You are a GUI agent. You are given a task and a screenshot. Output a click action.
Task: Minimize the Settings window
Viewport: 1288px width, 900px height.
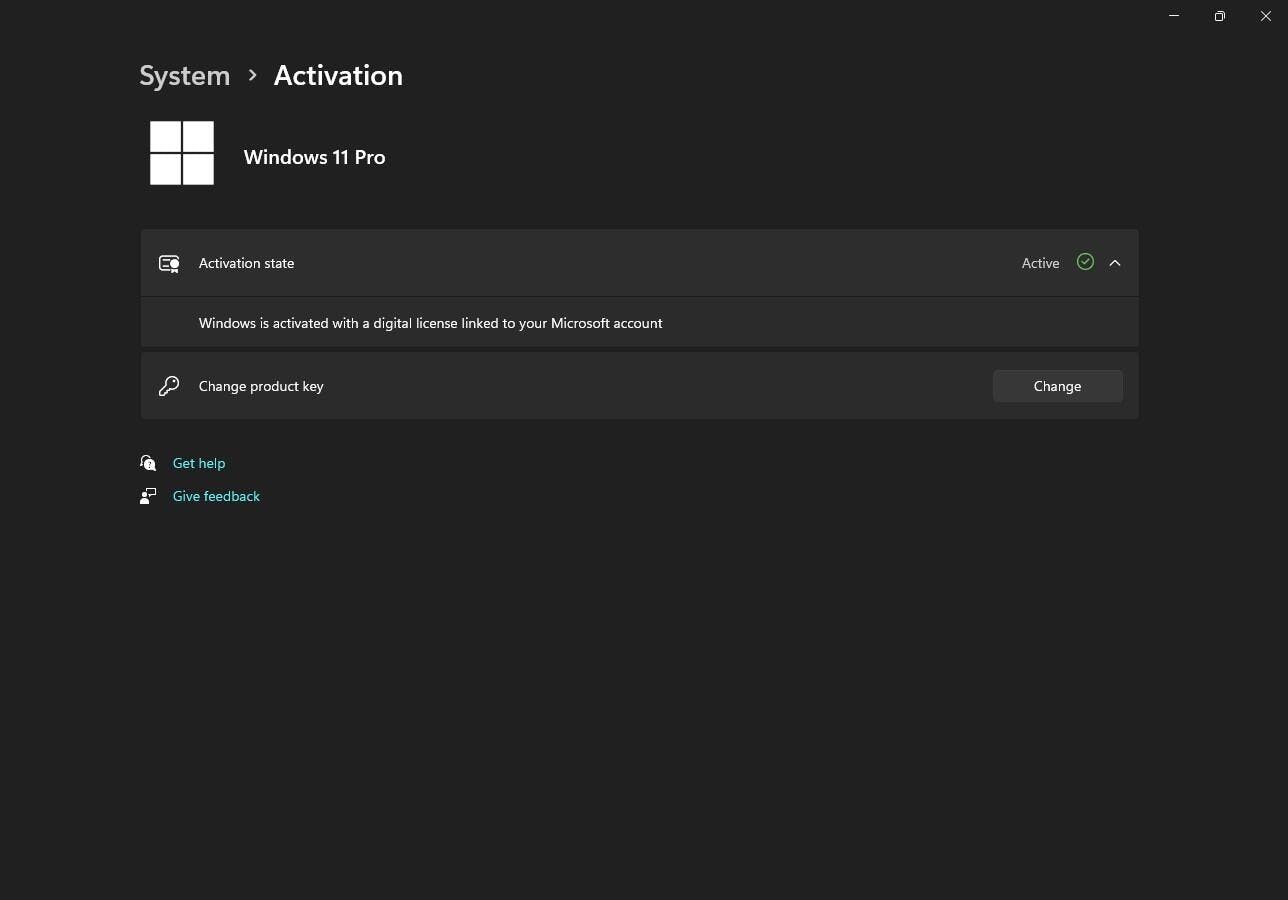coord(1174,16)
